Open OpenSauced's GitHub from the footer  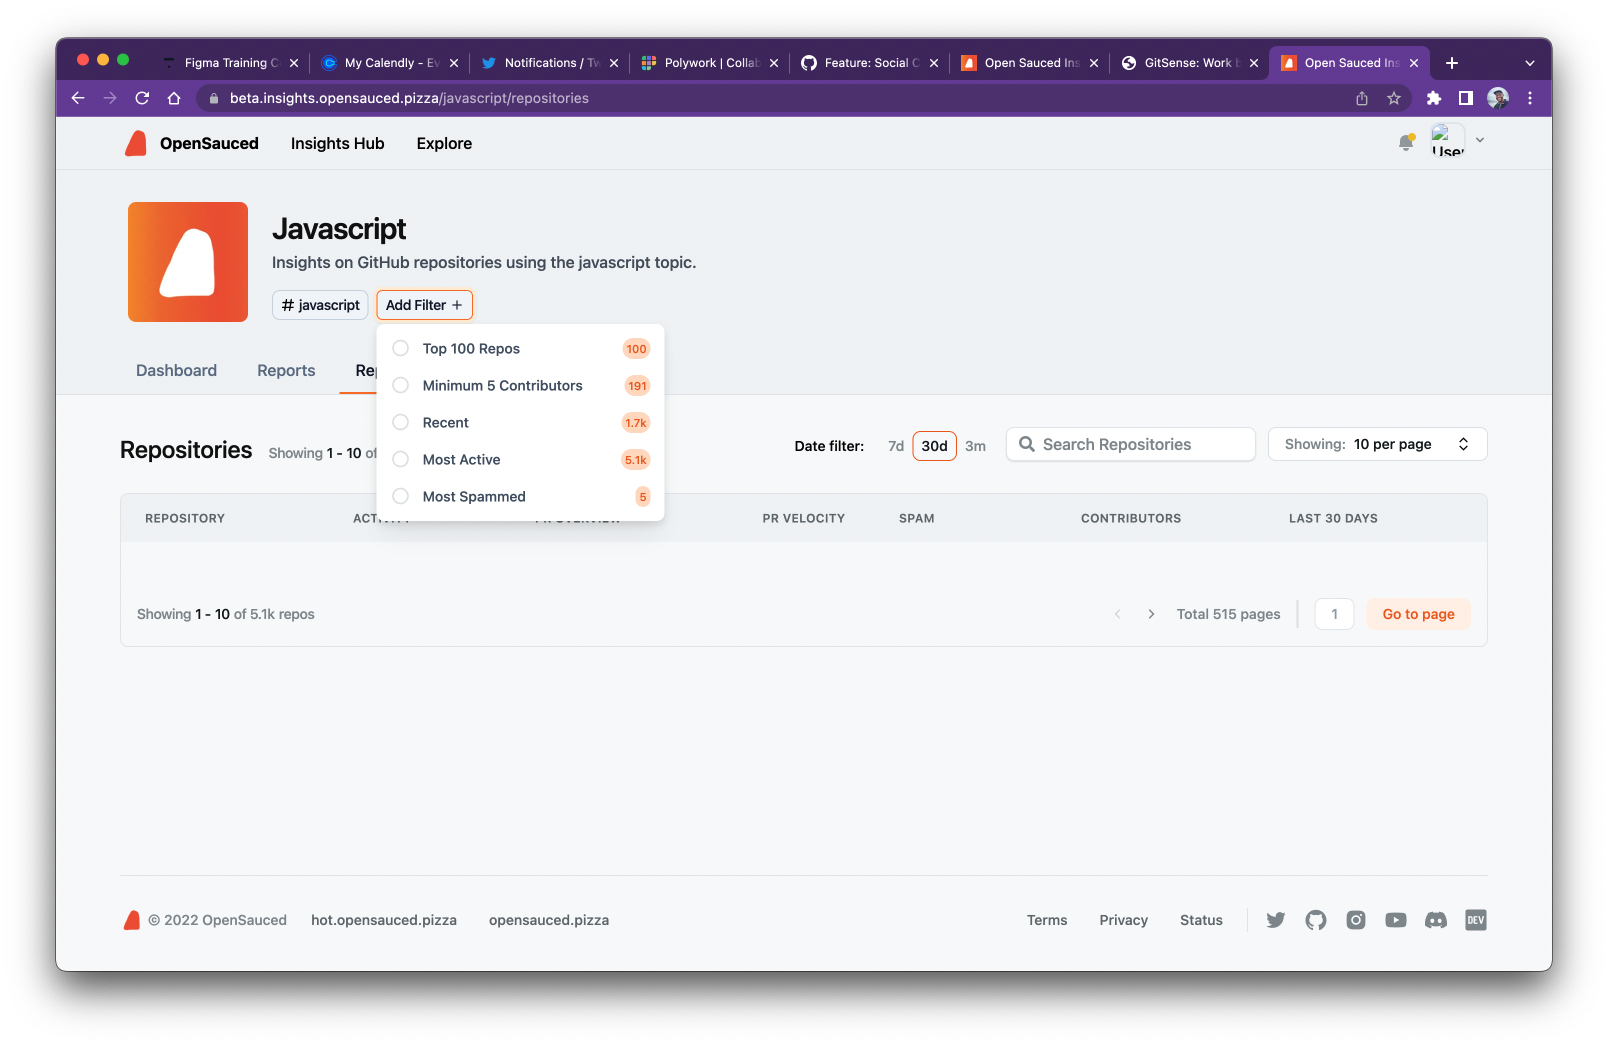point(1316,920)
